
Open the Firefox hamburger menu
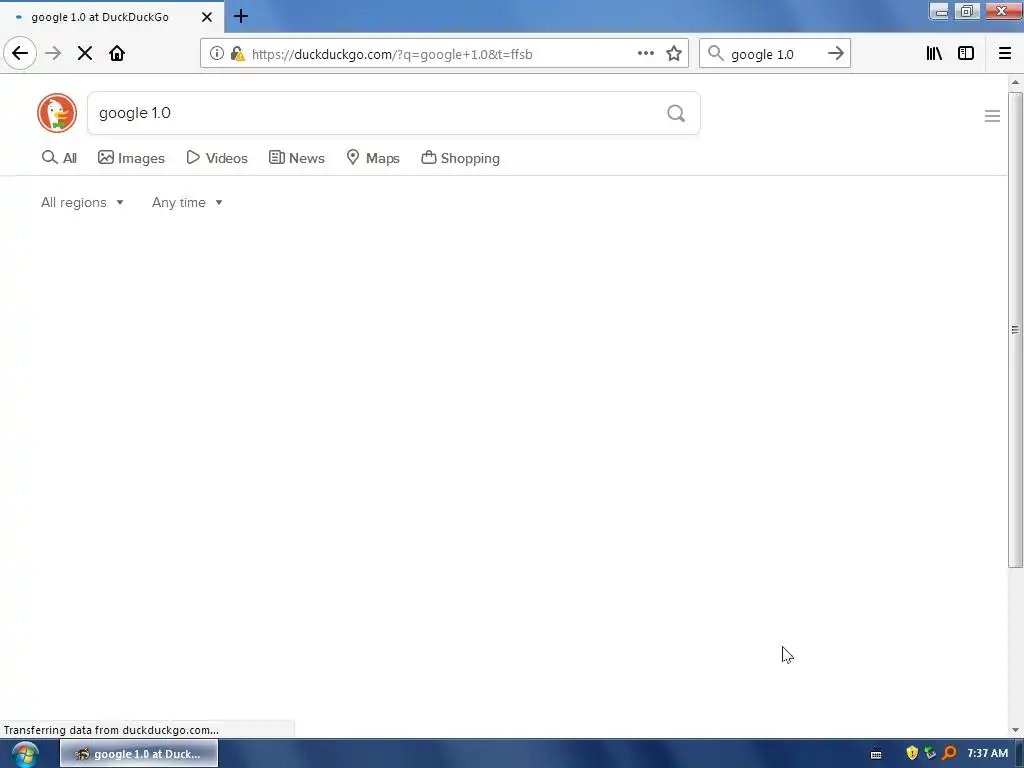[x=1004, y=54]
